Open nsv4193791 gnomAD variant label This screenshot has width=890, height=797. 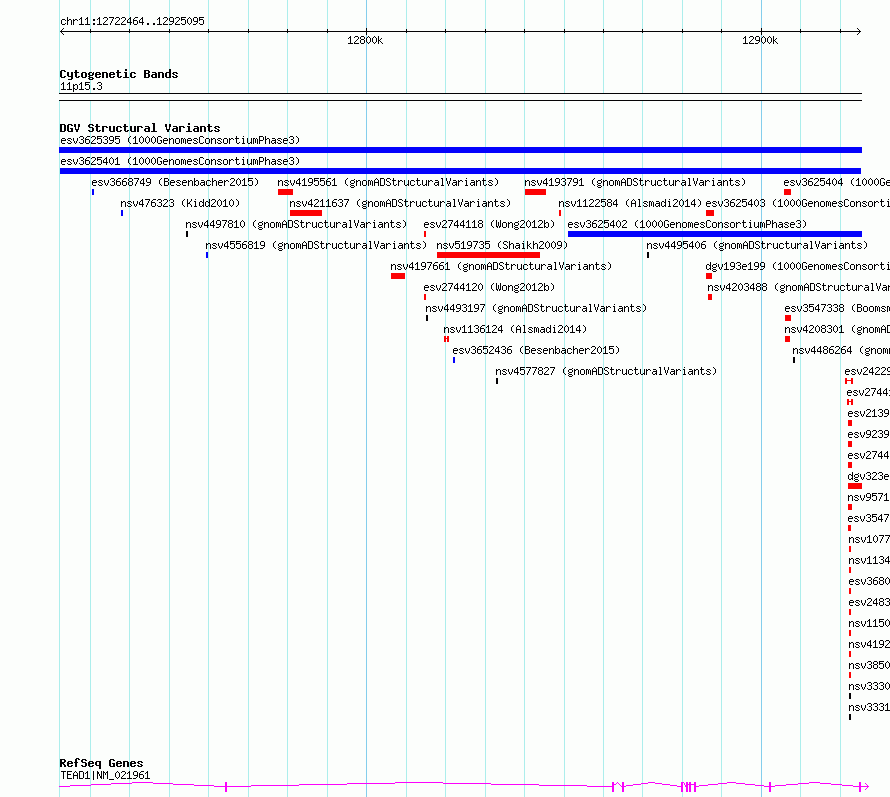635,182
